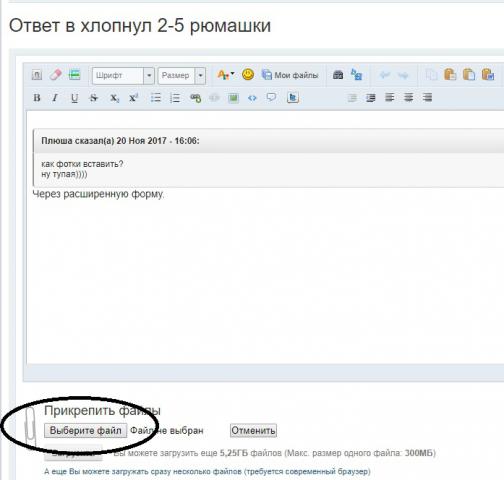Image resolution: width=504 pixels, height=480 pixels.
Task: Click the eraser remove-format icon
Action: tap(56, 75)
